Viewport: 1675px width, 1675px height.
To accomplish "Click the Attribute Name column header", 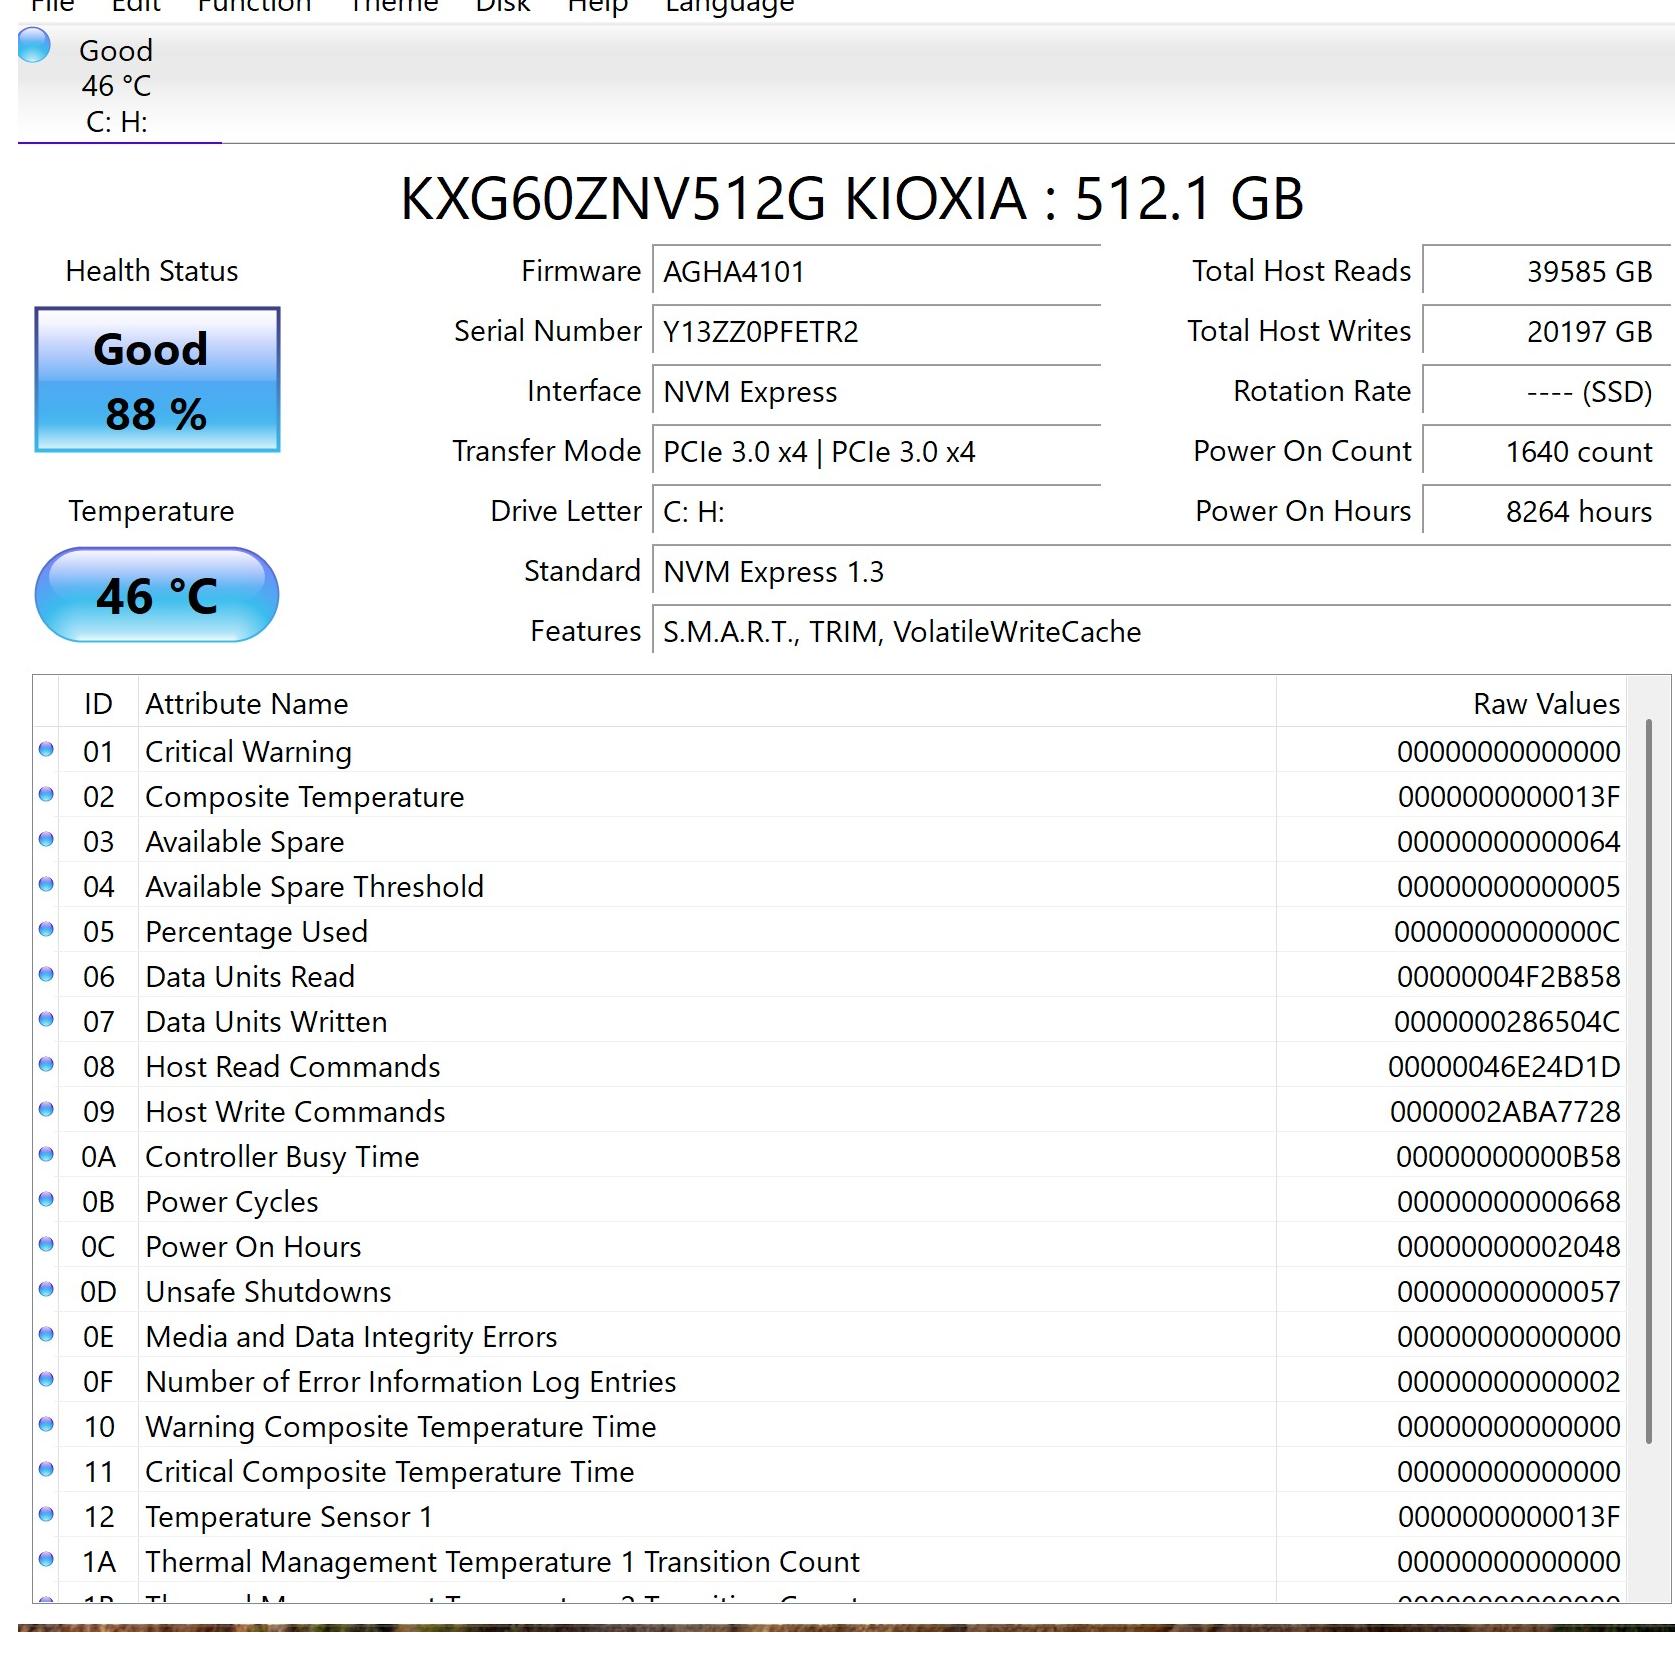I will 706,704.
